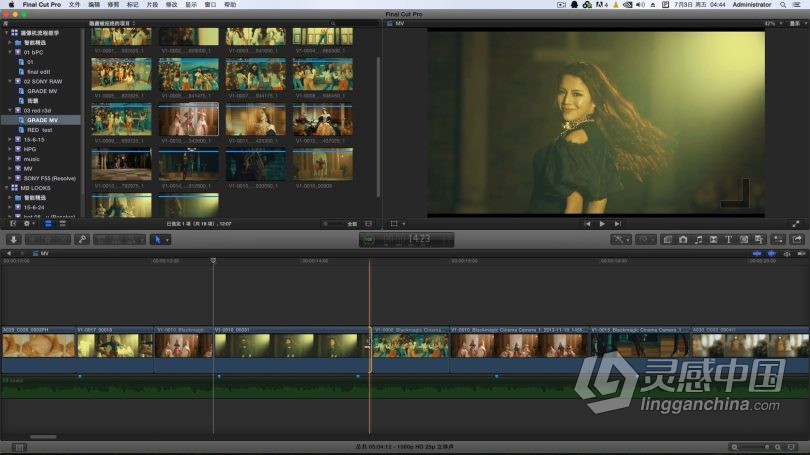This screenshot has width=810, height=455.
Task: Hide the libraries sidebar
Action: click(13, 224)
